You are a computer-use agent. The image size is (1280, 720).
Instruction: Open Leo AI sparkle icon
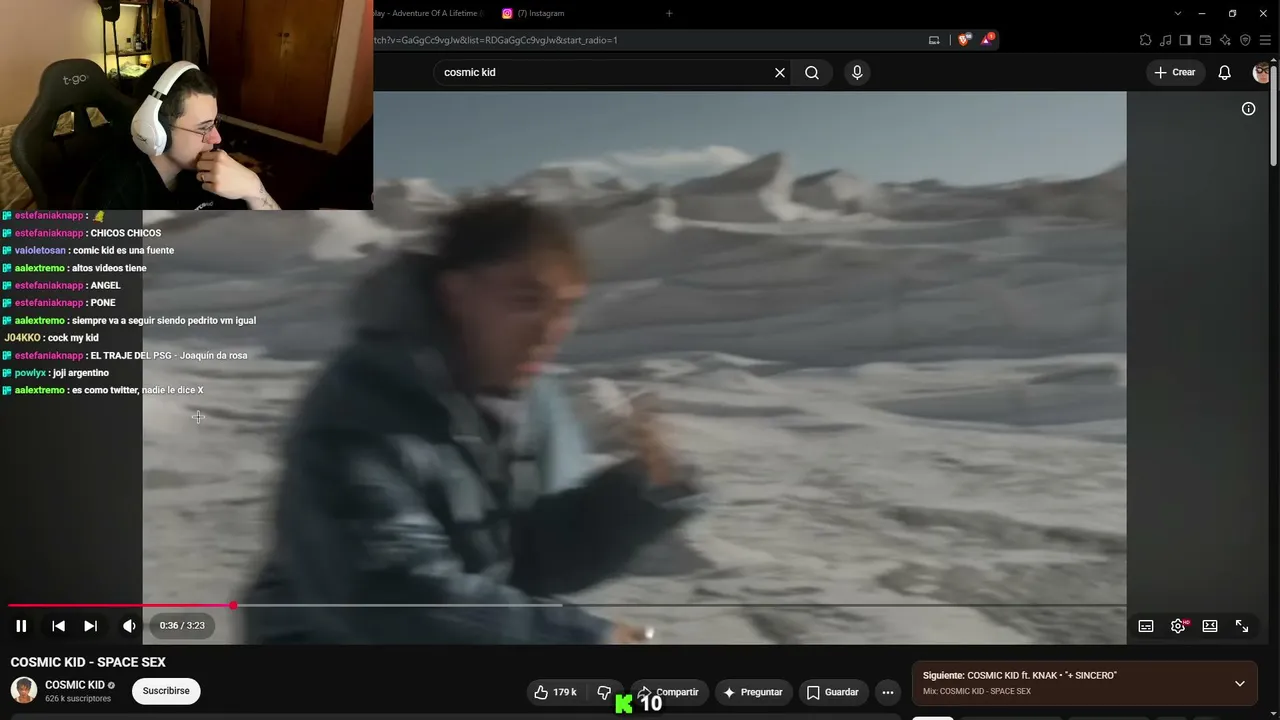click(1225, 40)
